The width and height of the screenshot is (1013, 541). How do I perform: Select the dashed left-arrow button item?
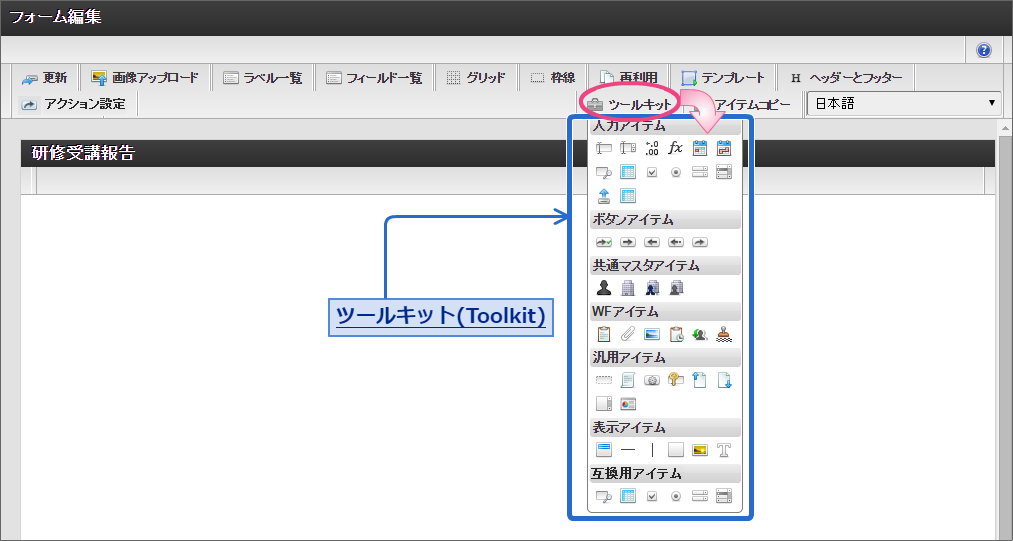(676, 242)
